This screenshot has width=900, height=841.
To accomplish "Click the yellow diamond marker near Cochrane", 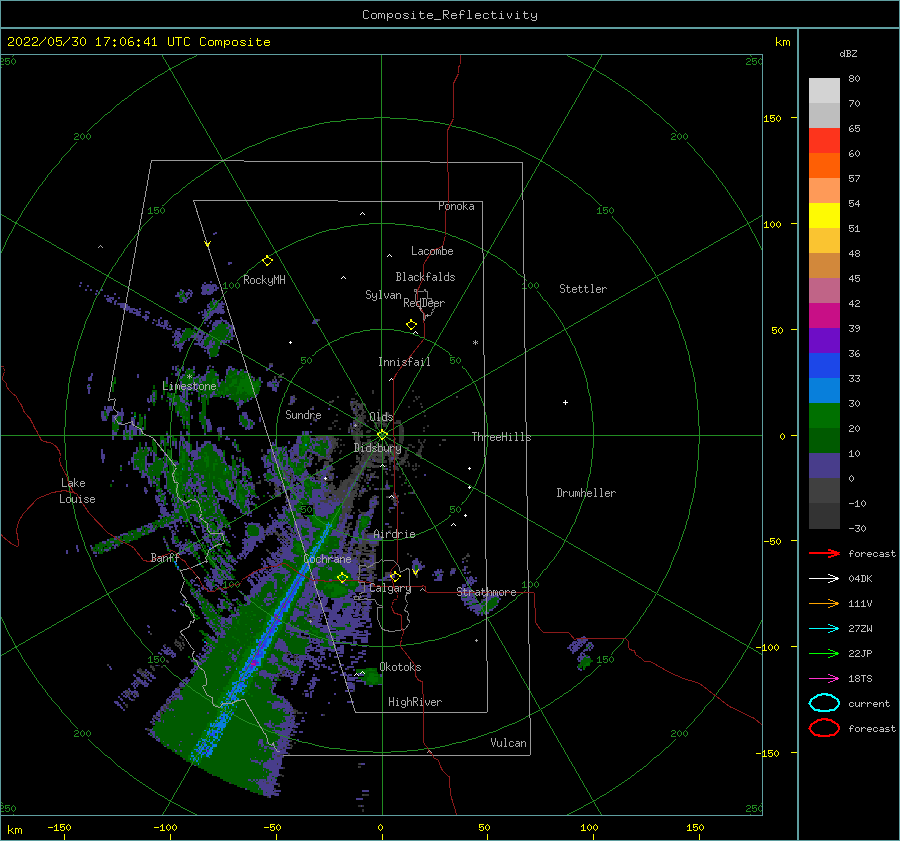I will (x=343, y=578).
